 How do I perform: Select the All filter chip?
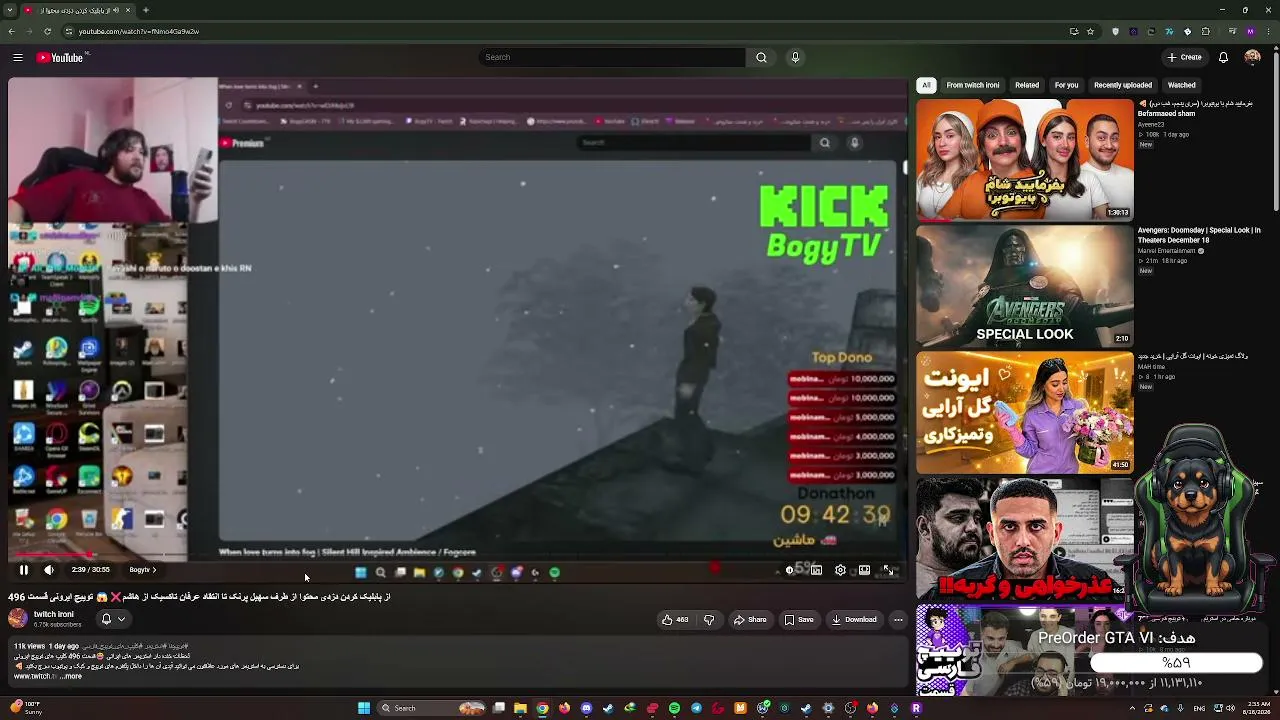click(926, 85)
